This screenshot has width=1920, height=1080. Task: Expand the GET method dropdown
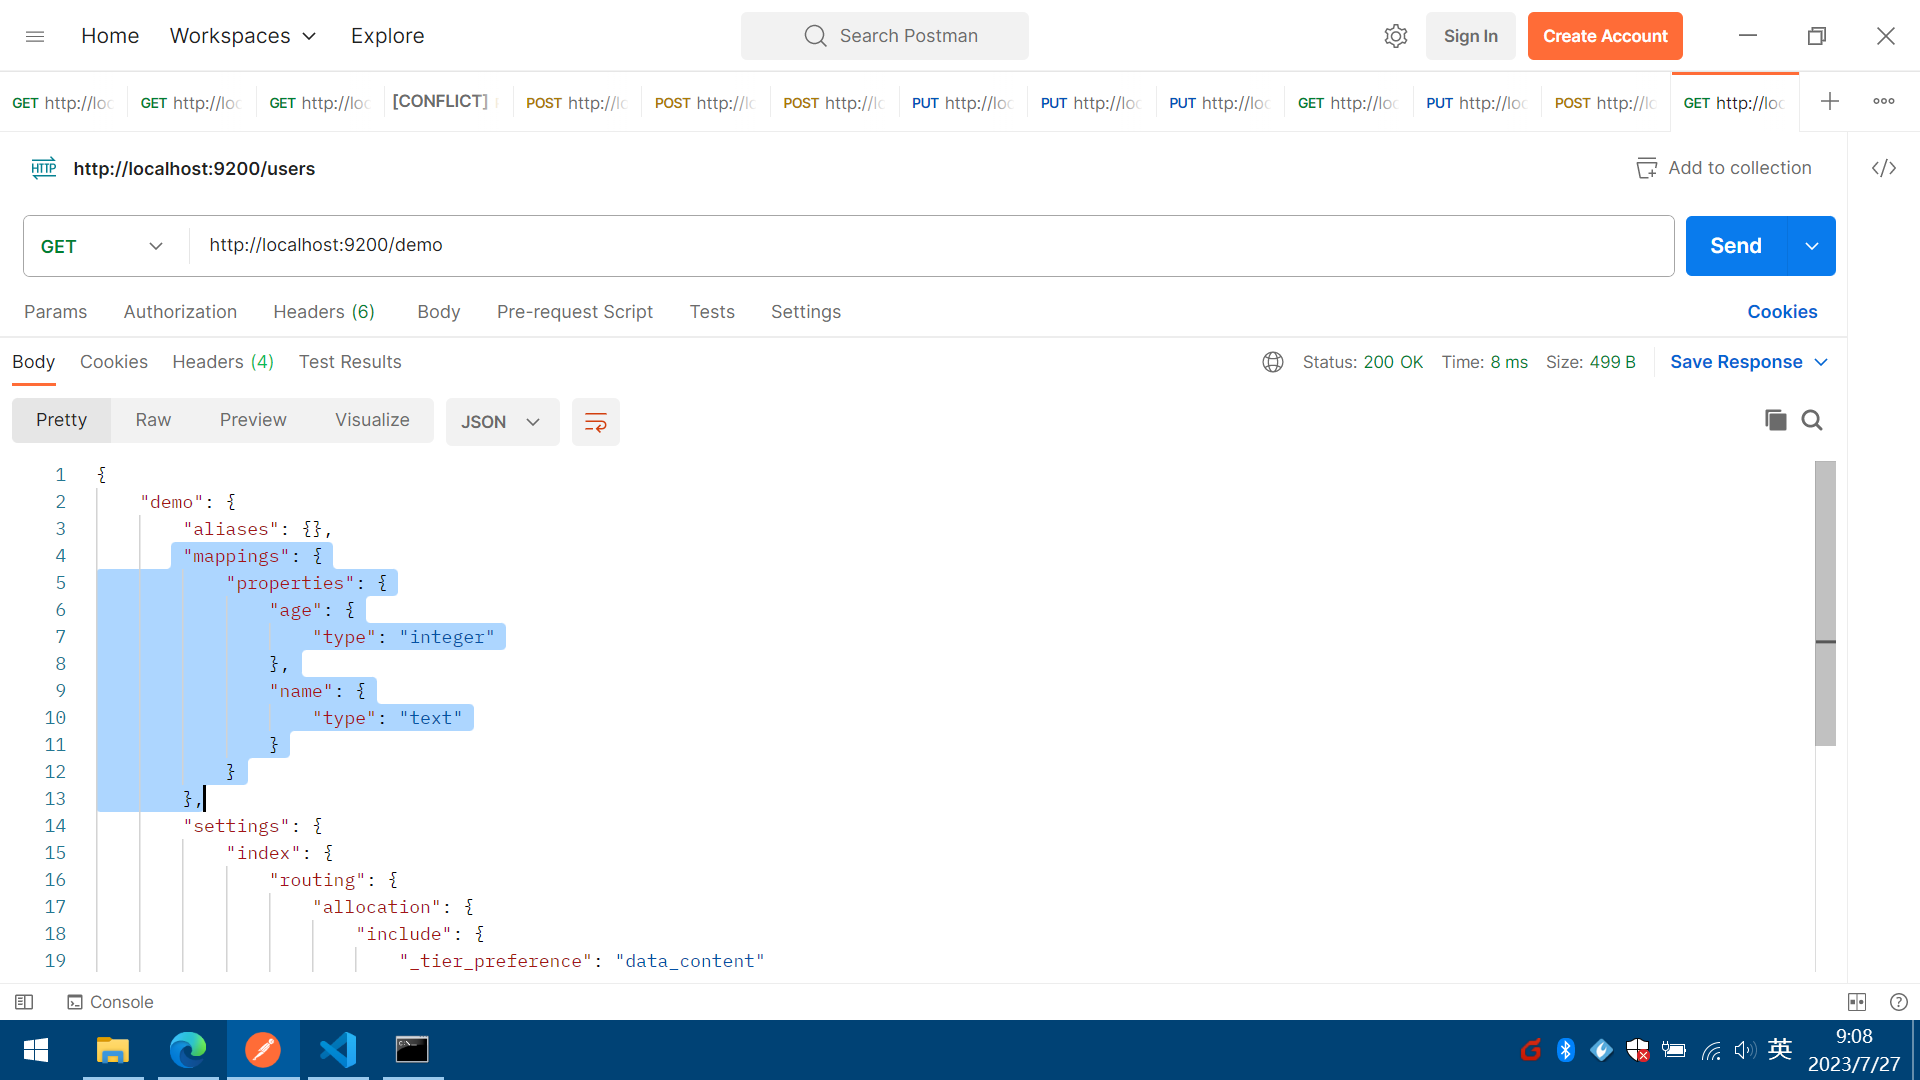tap(102, 246)
